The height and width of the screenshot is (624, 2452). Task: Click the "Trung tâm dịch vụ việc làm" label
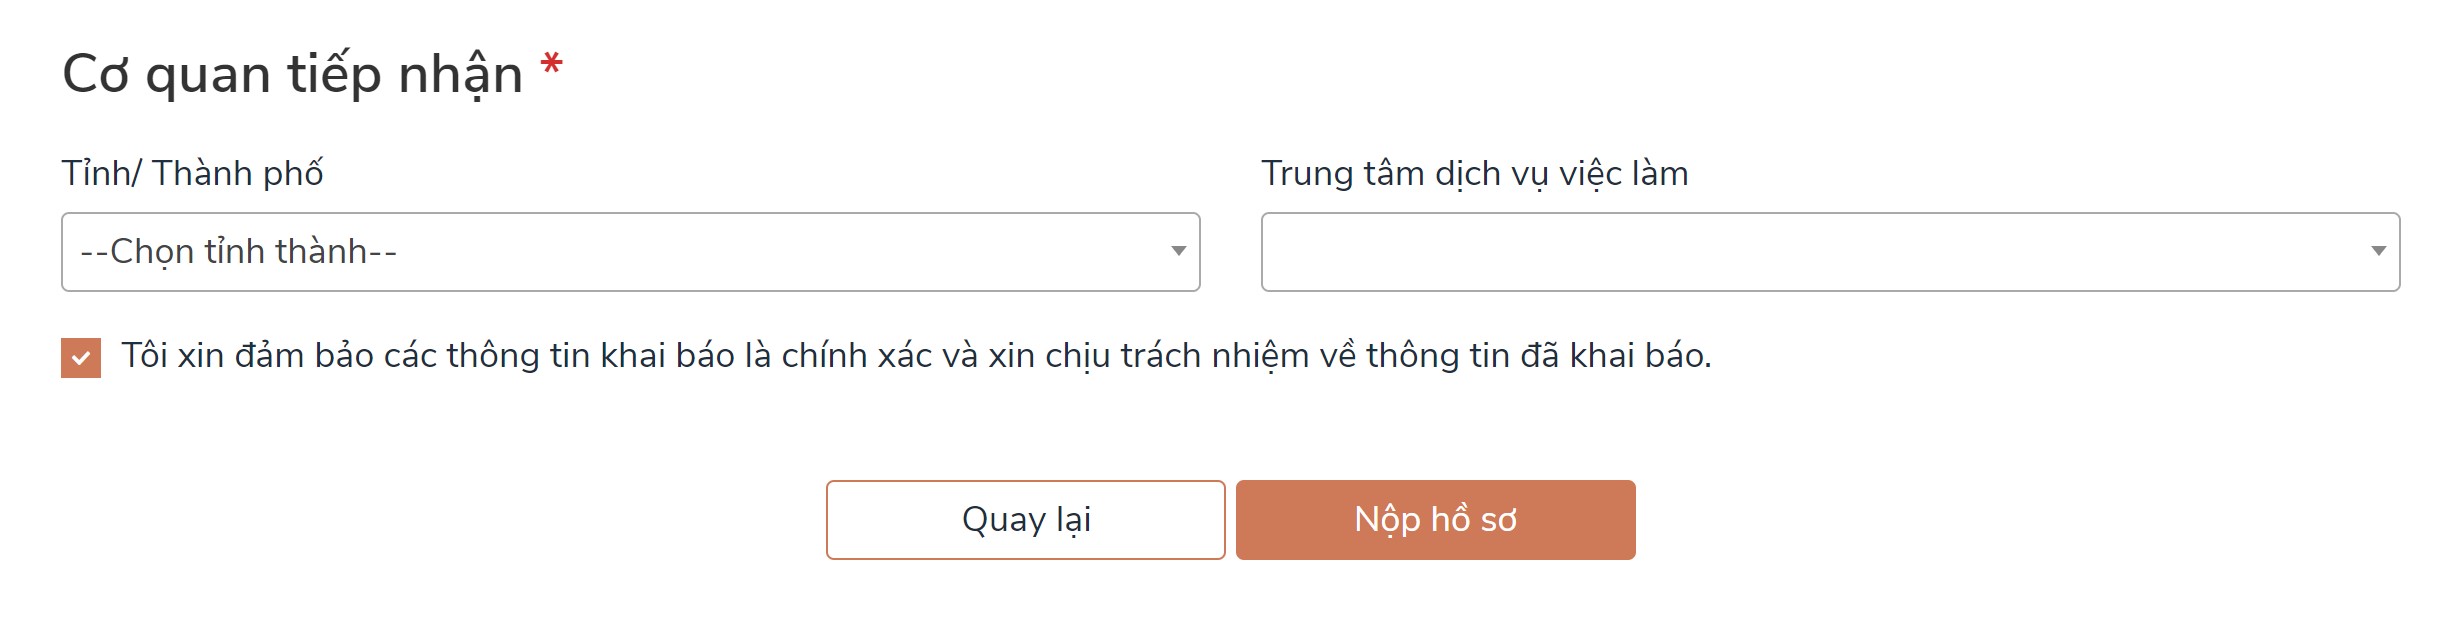point(1474,174)
